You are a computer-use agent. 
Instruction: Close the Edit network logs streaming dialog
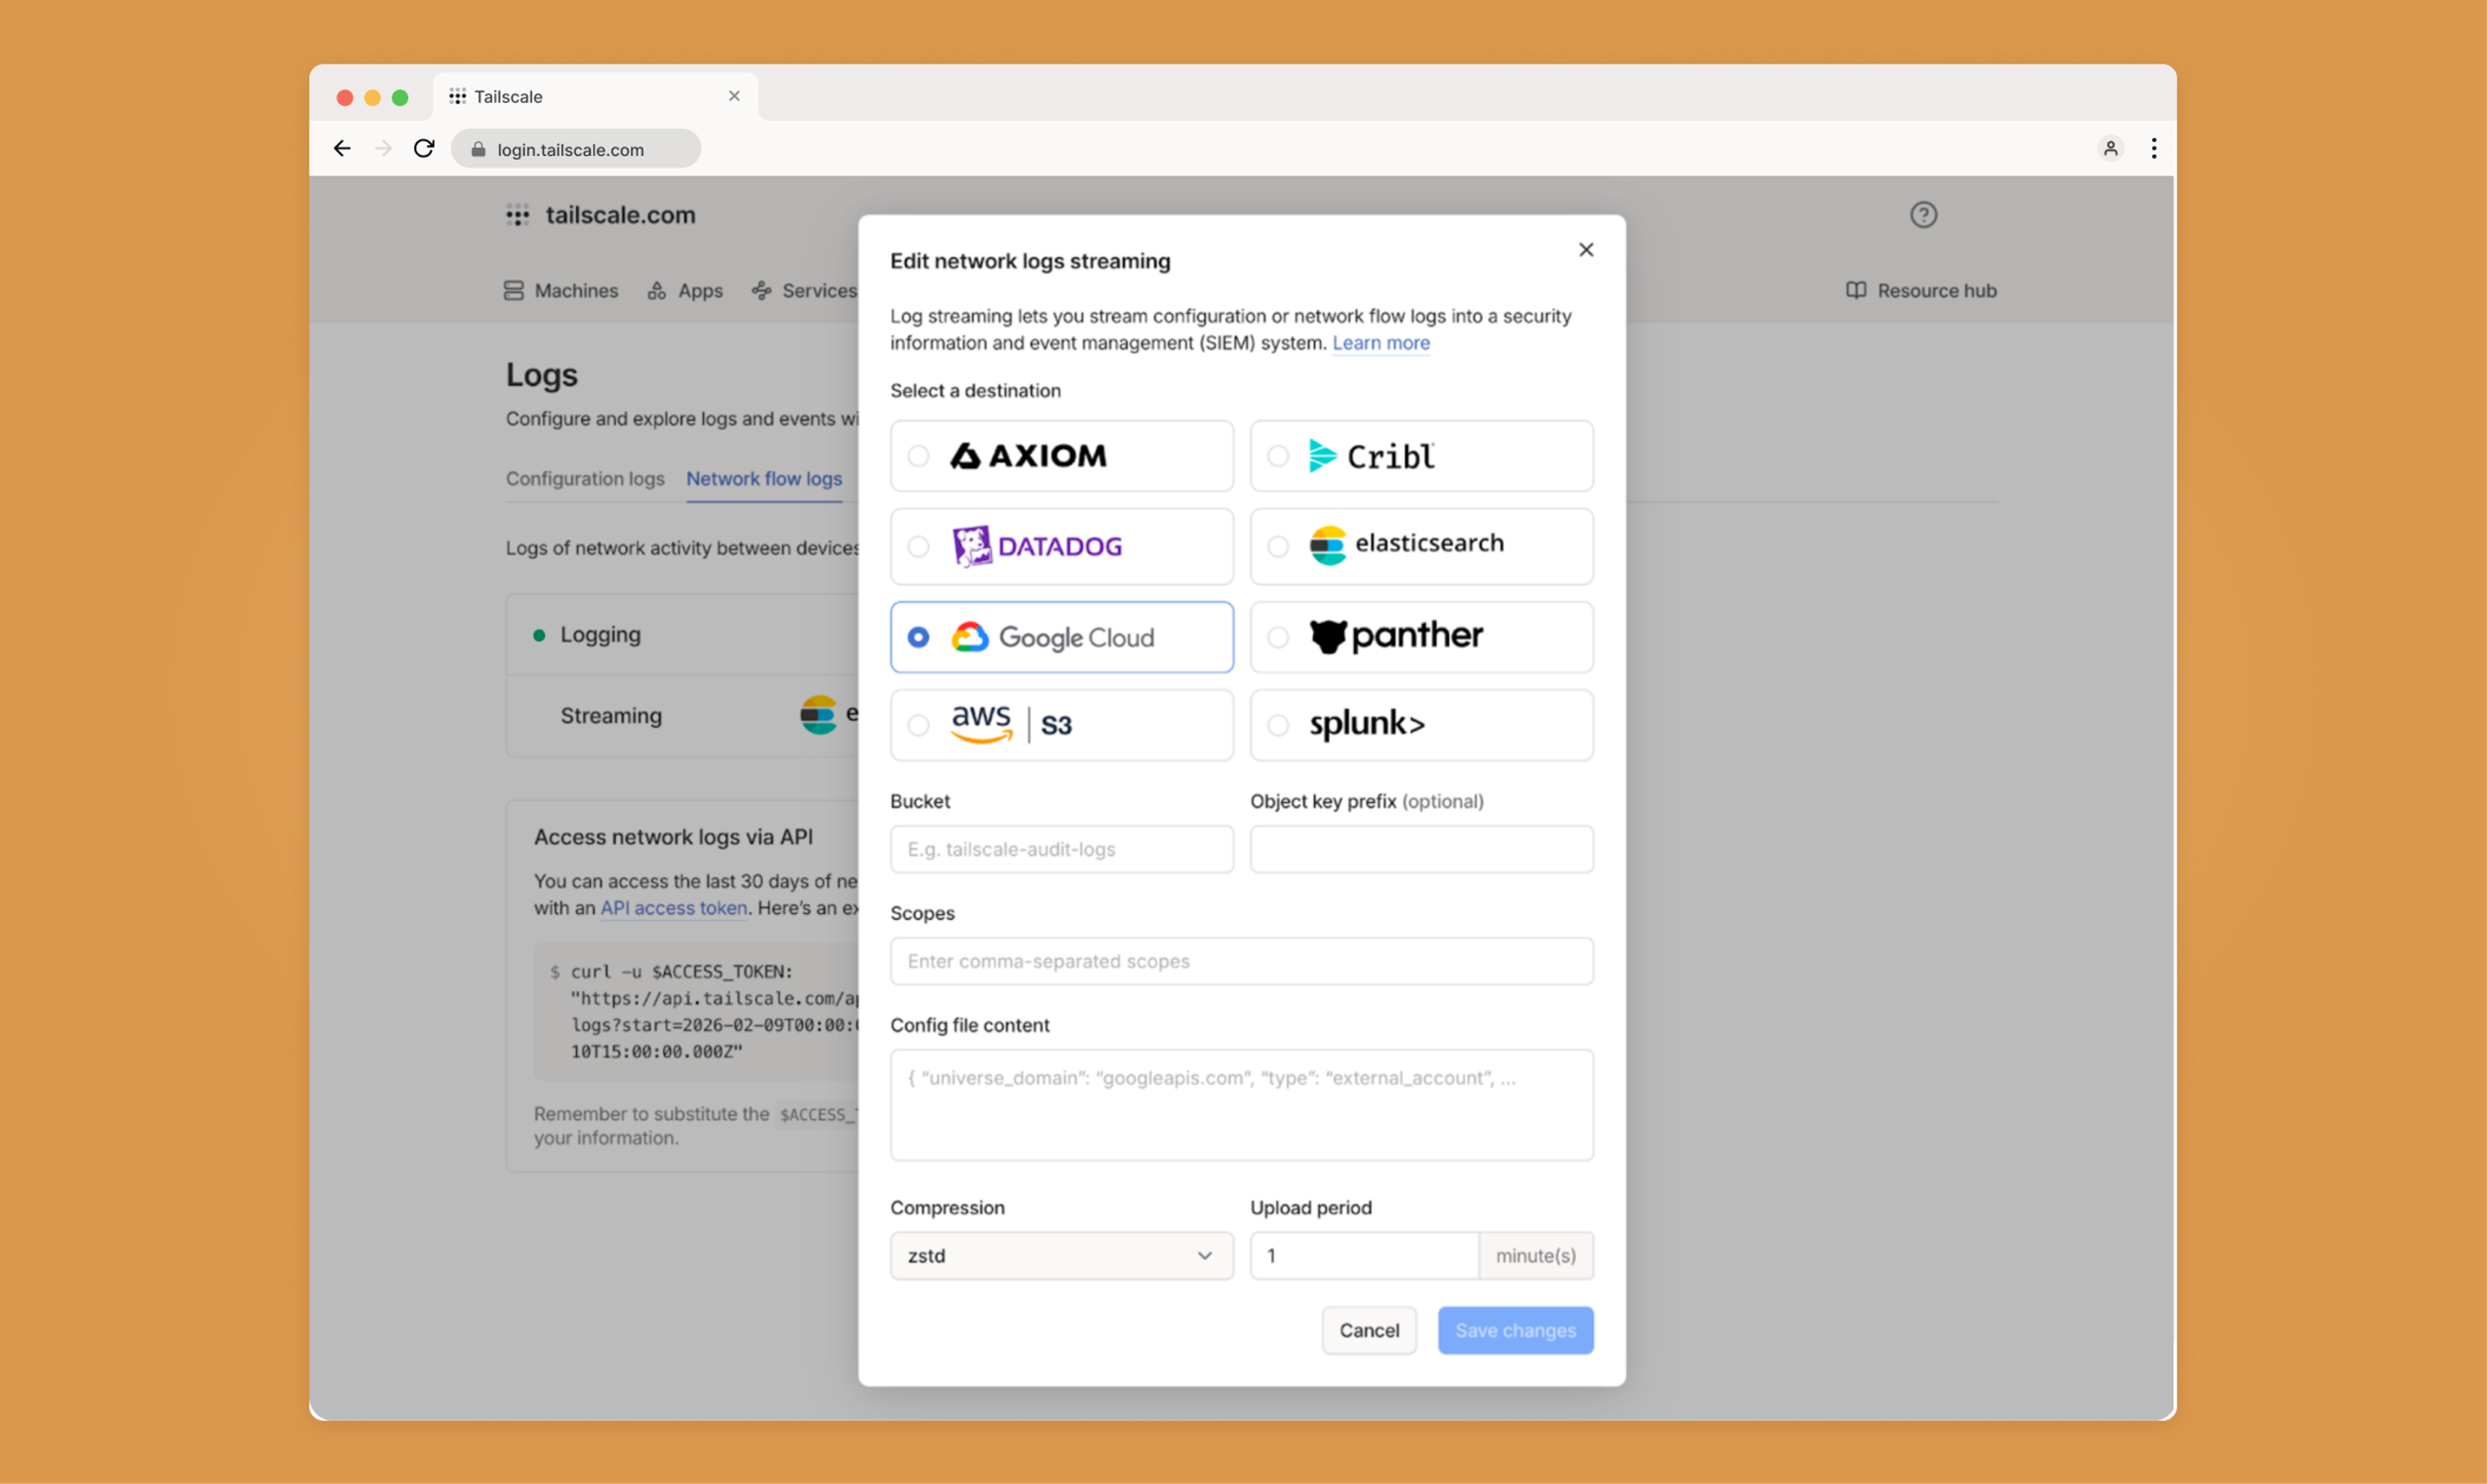1586,250
